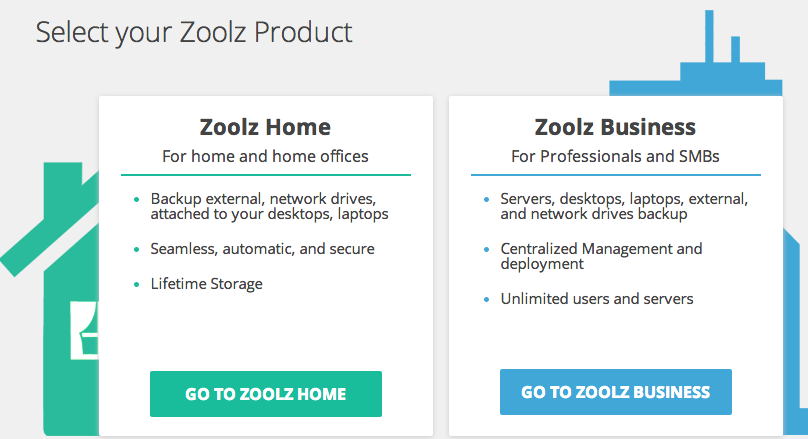Click the GO TO ZOOLZ BUSINESS button

(616, 392)
